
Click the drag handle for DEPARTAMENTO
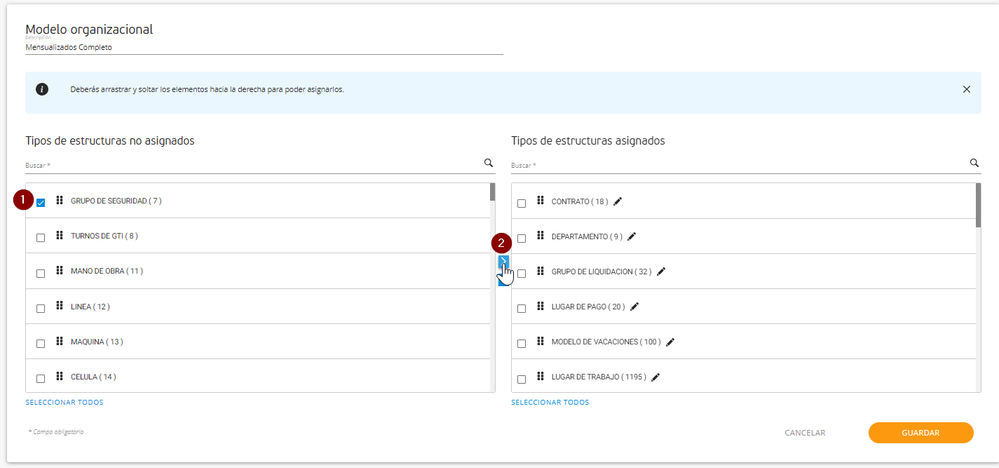point(540,236)
